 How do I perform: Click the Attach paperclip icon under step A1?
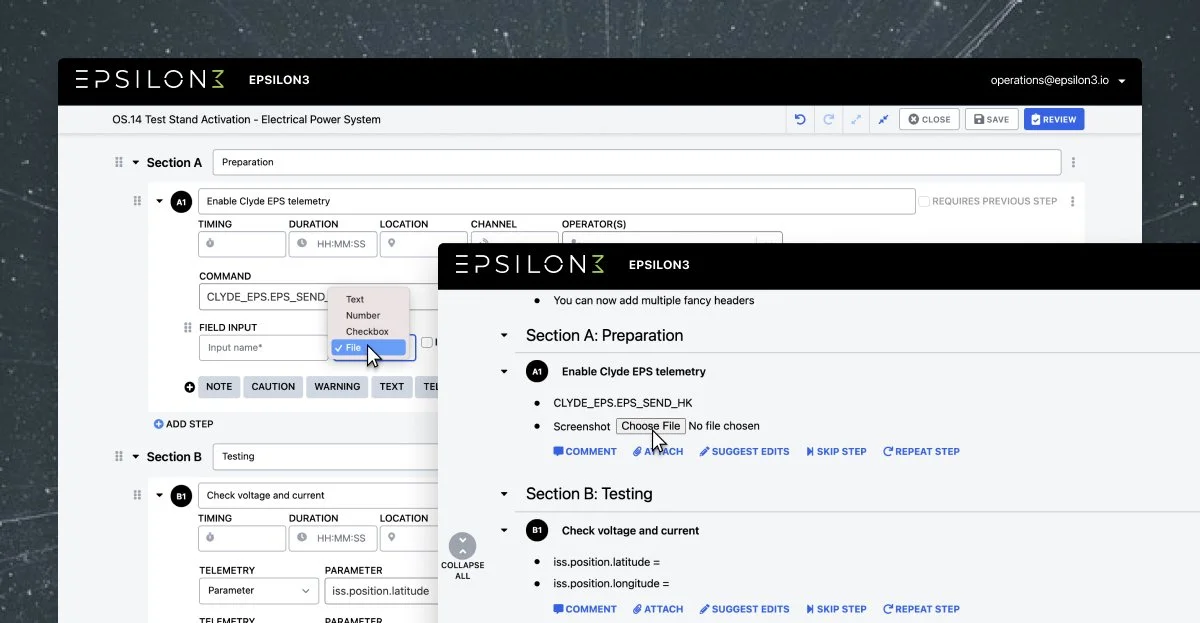click(637, 451)
